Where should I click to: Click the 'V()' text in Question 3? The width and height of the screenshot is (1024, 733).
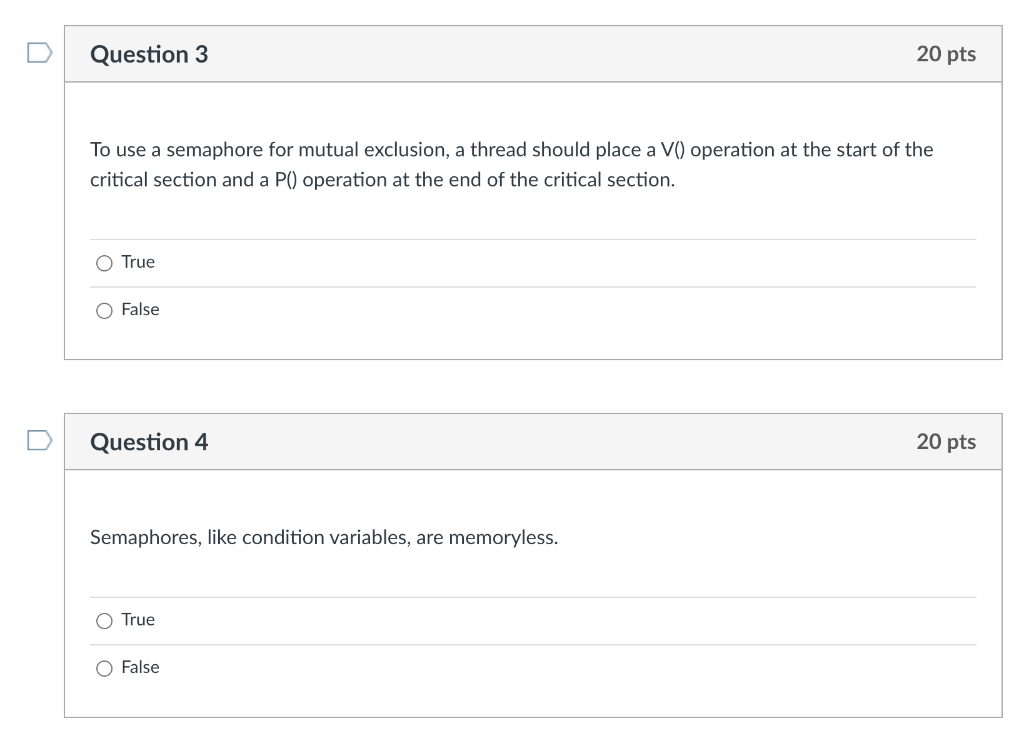672,150
